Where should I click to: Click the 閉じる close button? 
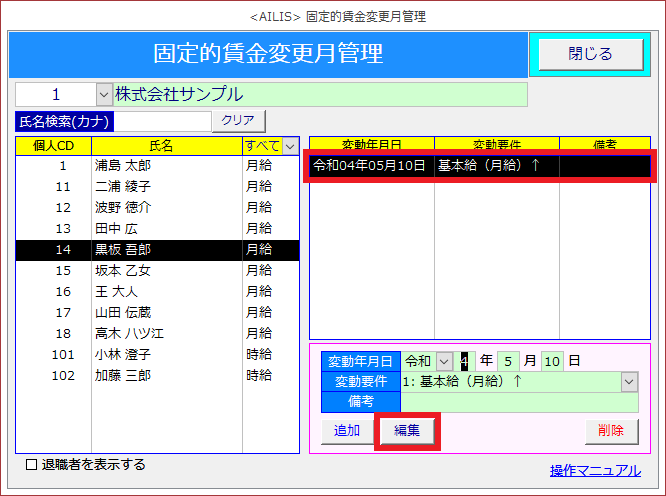tap(590, 54)
